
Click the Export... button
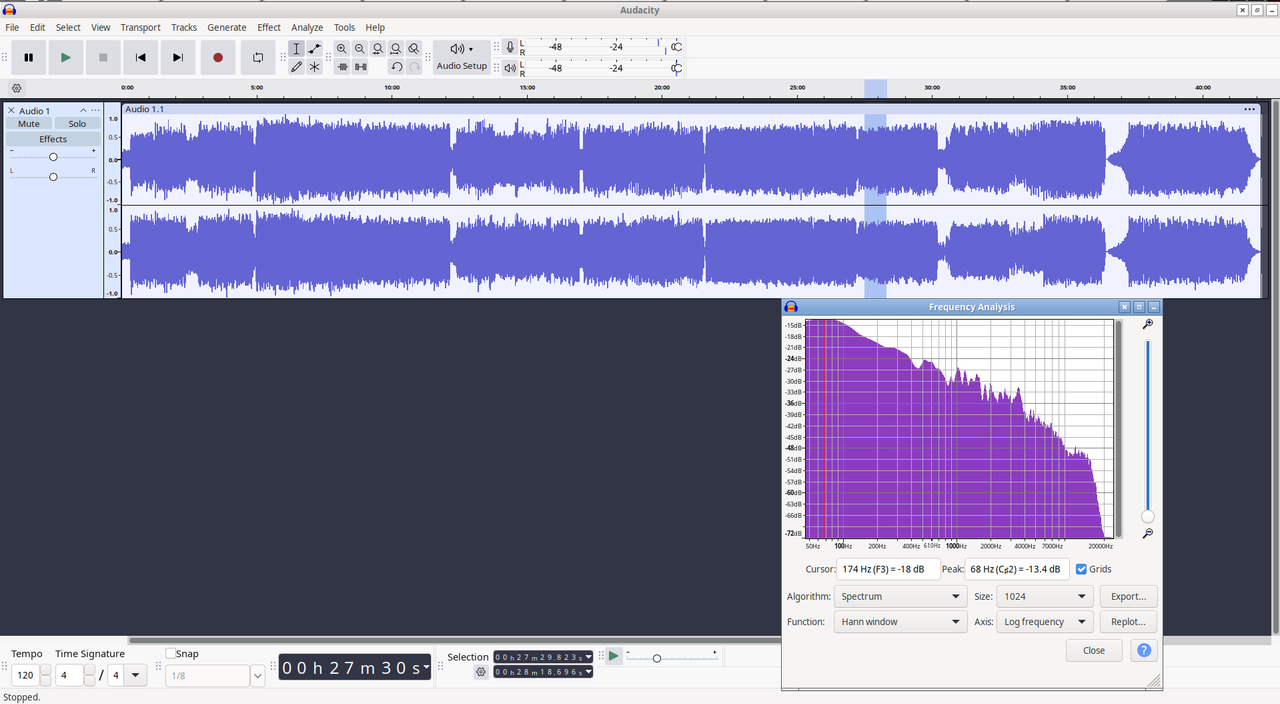pyautogui.click(x=1128, y=596)
